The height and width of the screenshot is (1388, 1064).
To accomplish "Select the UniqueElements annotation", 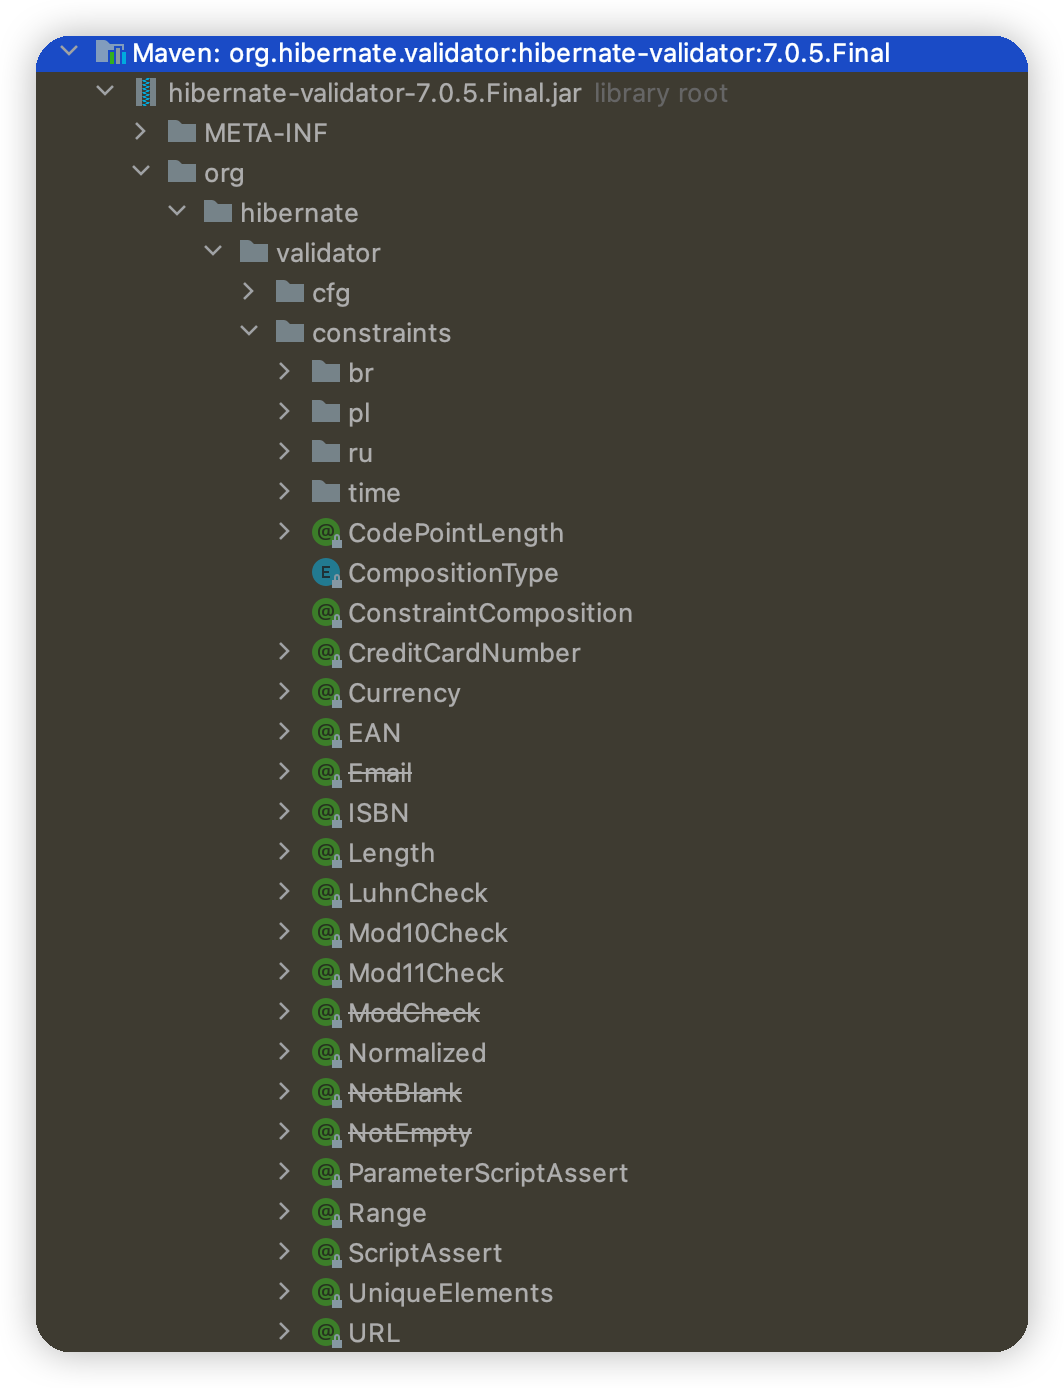I will (x=450, y=1293).
